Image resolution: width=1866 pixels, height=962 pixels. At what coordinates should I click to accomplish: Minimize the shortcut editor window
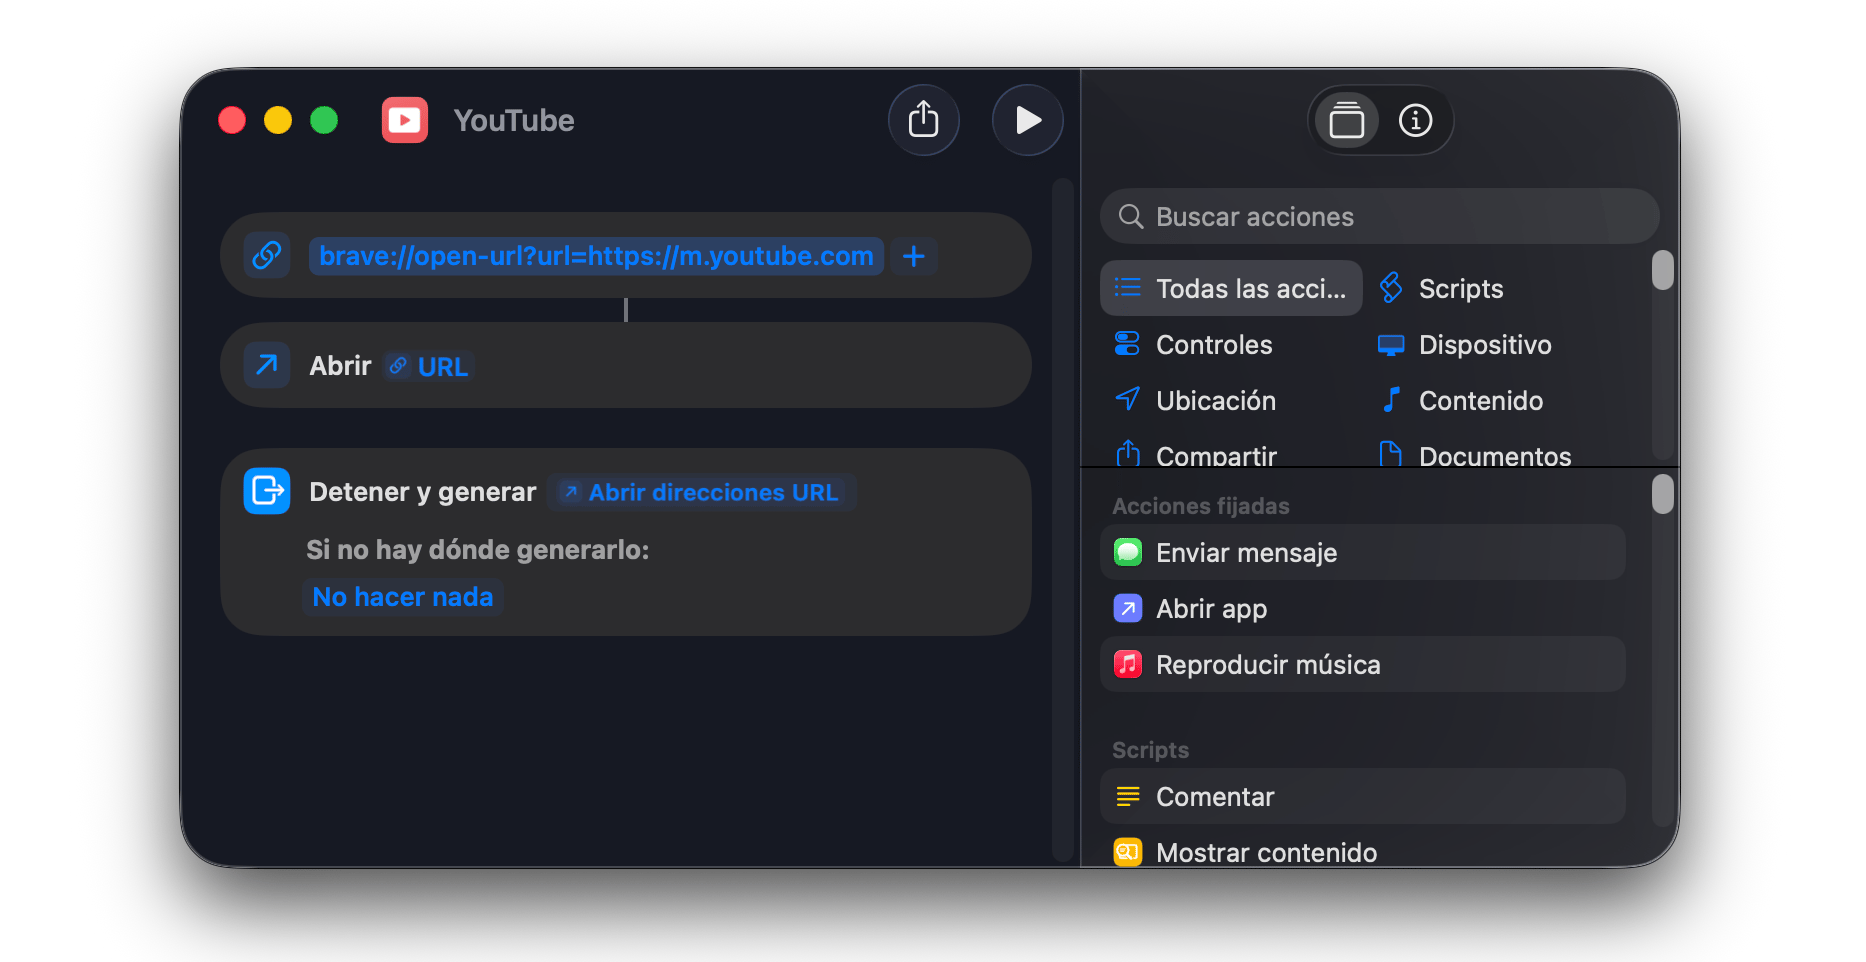[278, 120]
